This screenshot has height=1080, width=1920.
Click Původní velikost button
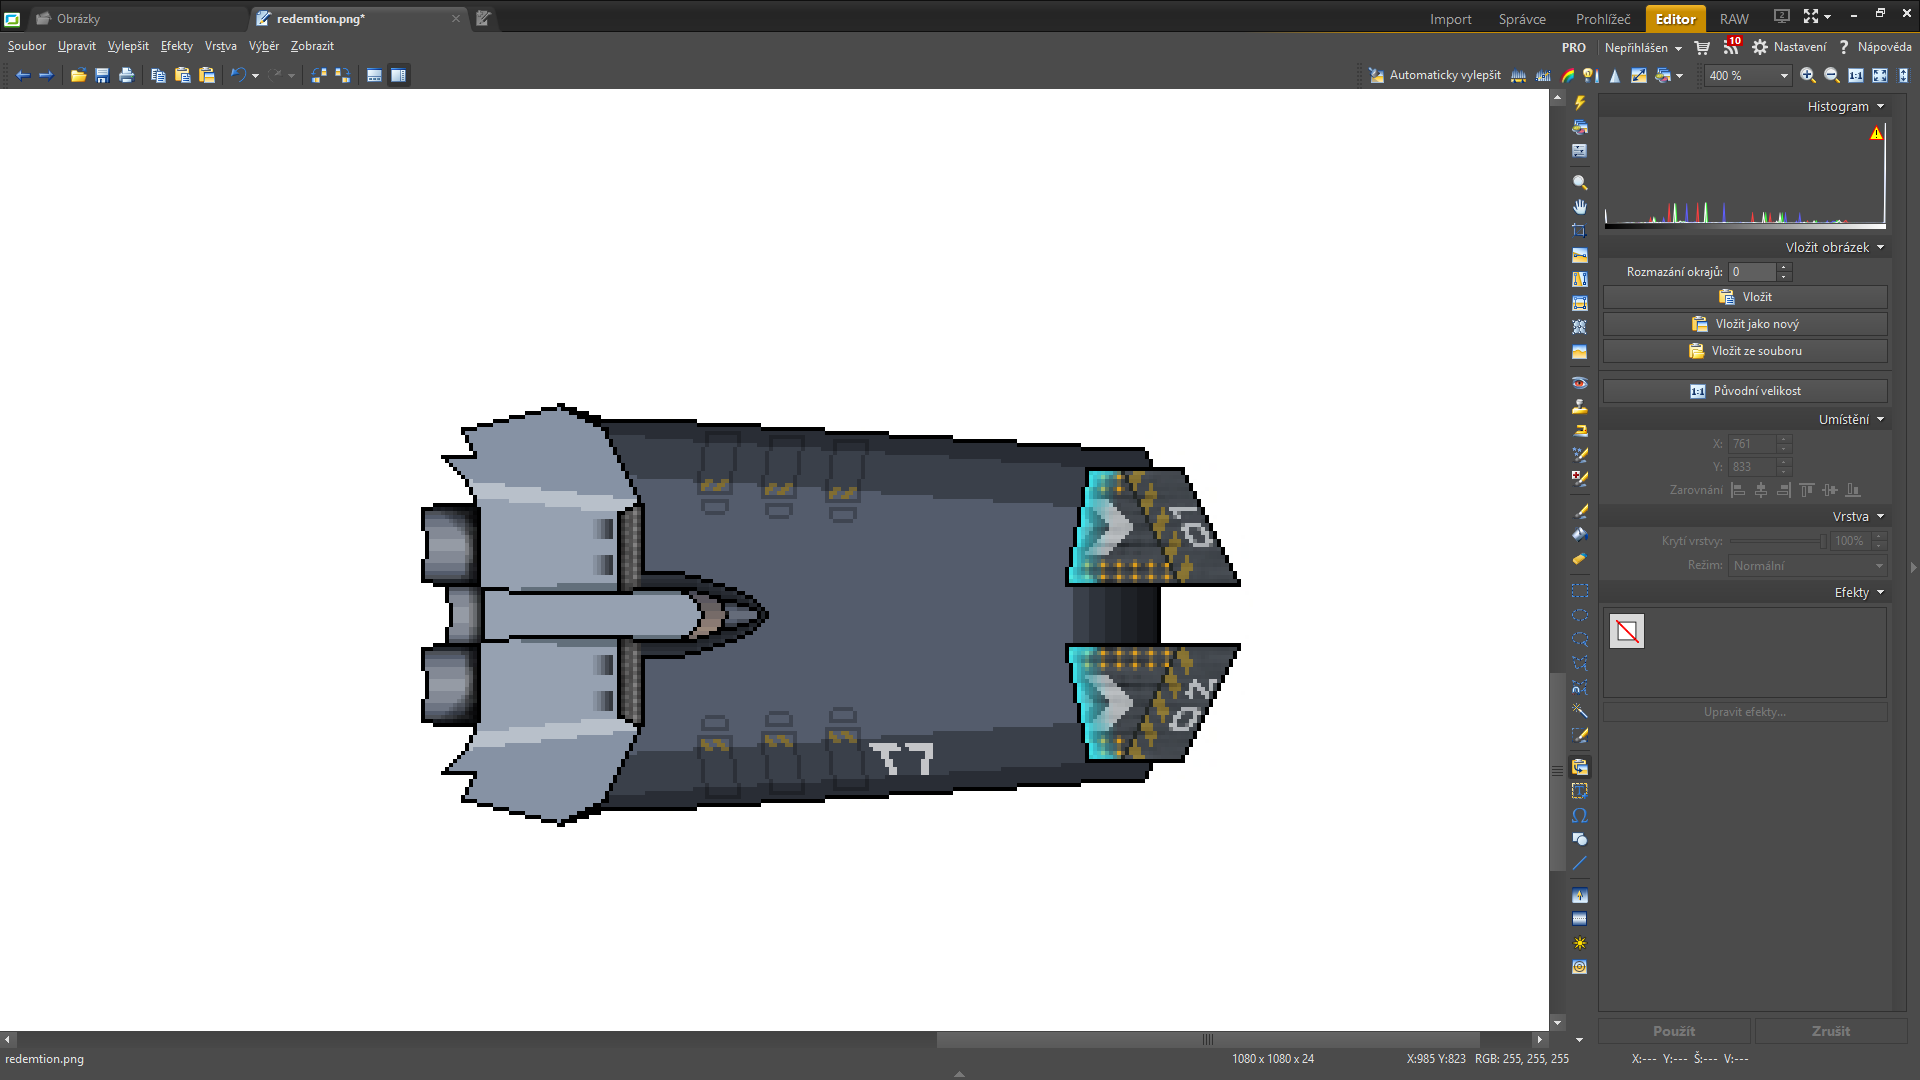(x=1745, y=391)
